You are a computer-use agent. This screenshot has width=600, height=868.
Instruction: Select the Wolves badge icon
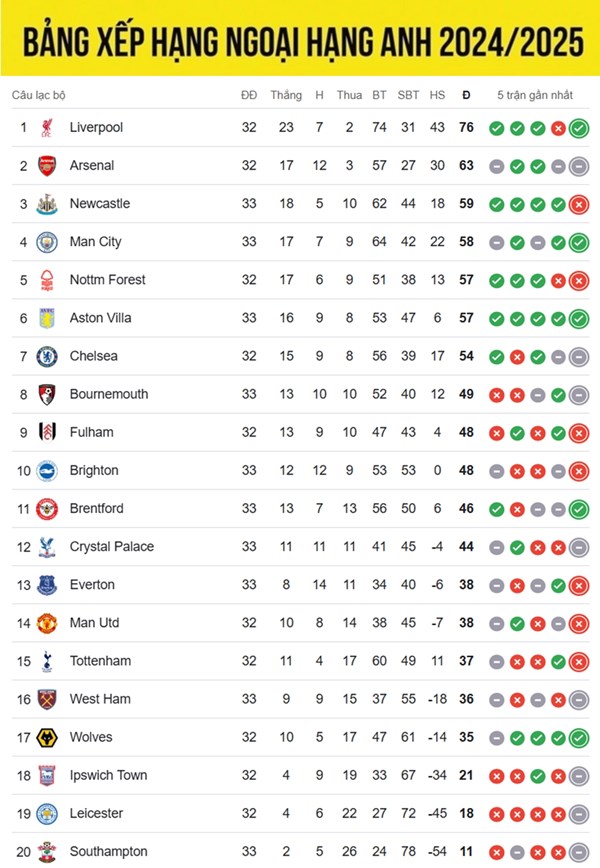click(47, 737)
